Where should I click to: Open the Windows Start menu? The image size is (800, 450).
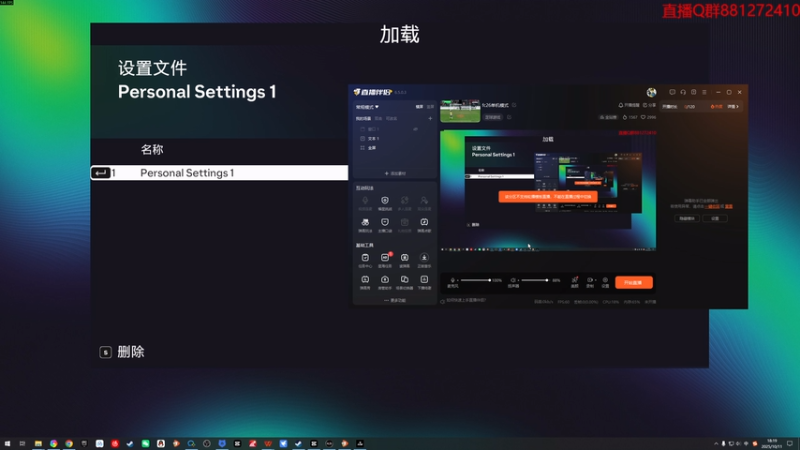(7, 444)
